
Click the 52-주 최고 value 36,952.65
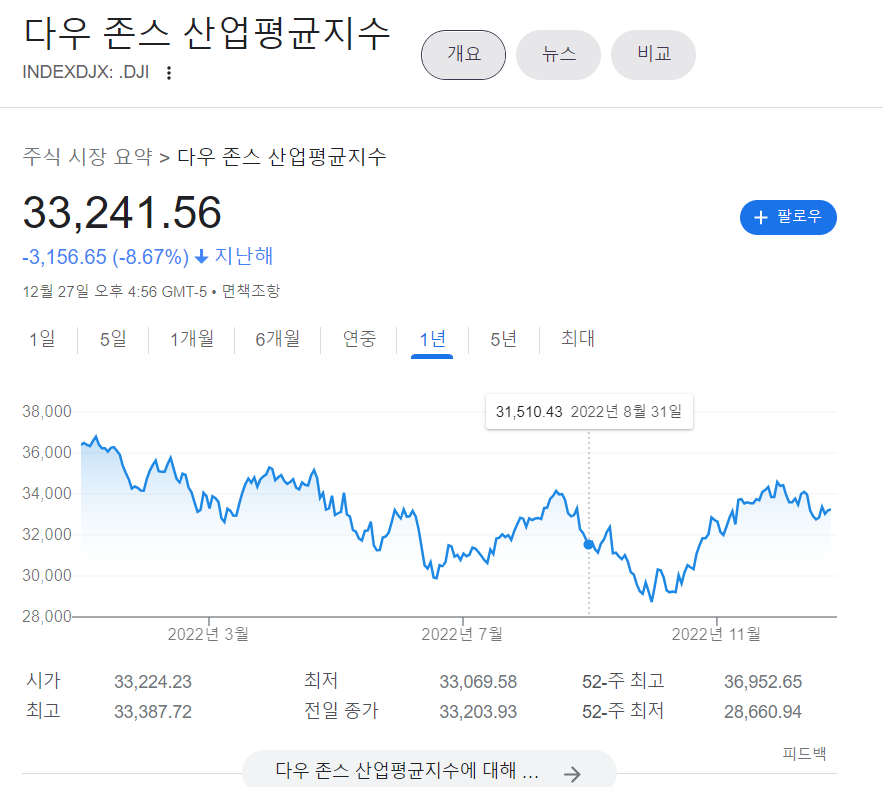[762, 682]
